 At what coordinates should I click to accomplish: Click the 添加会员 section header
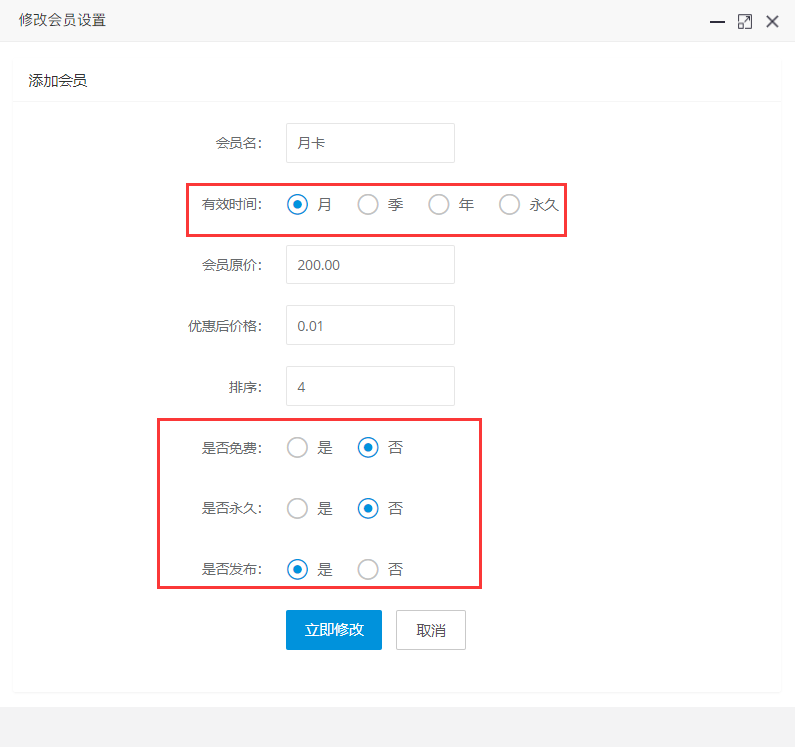click(58, 81)
